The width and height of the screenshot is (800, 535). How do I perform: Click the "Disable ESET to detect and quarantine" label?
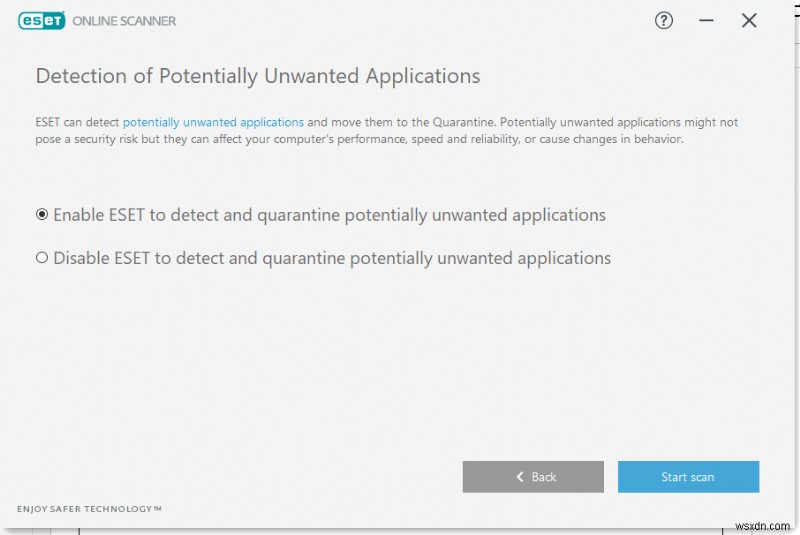332,258
